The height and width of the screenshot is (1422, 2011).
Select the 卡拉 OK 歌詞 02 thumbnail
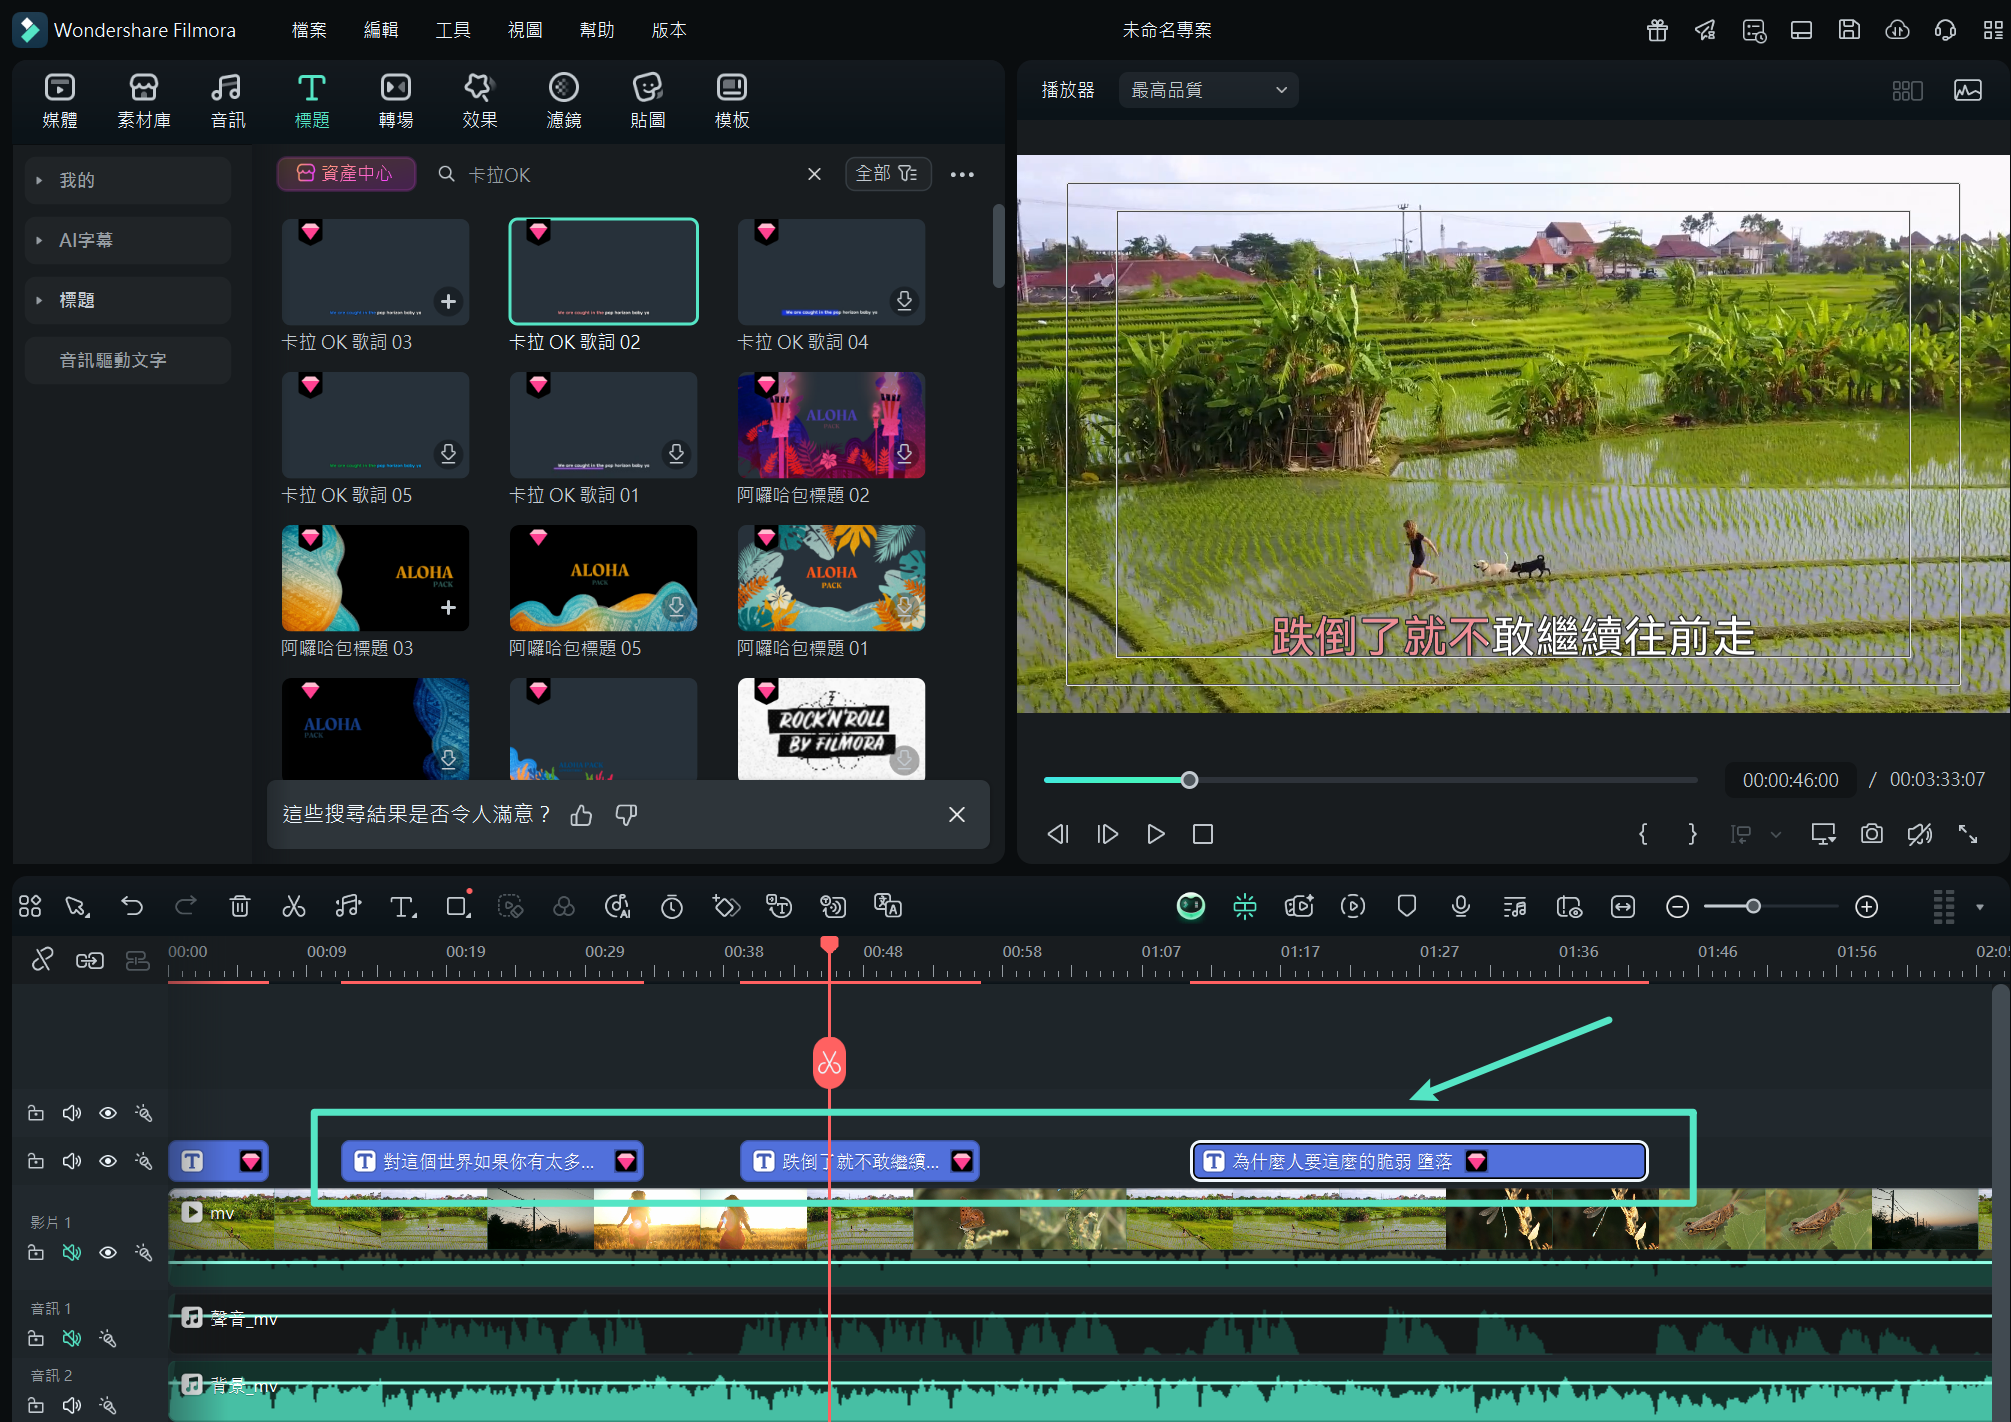603,271
